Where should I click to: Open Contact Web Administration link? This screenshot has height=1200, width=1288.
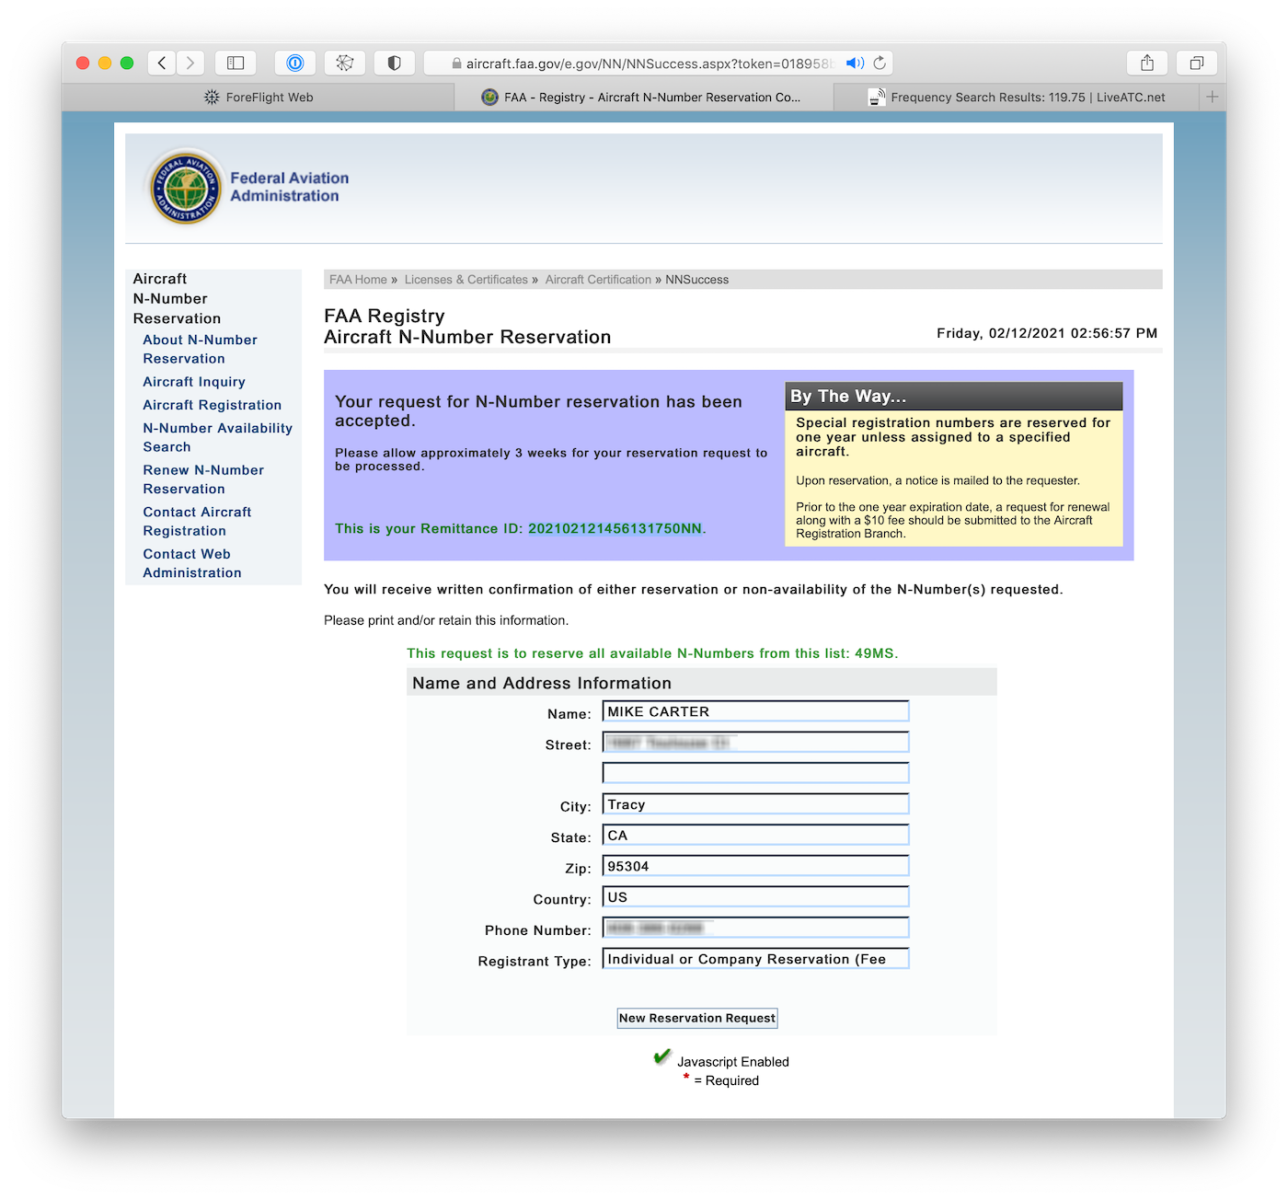[x=192, y=563]
